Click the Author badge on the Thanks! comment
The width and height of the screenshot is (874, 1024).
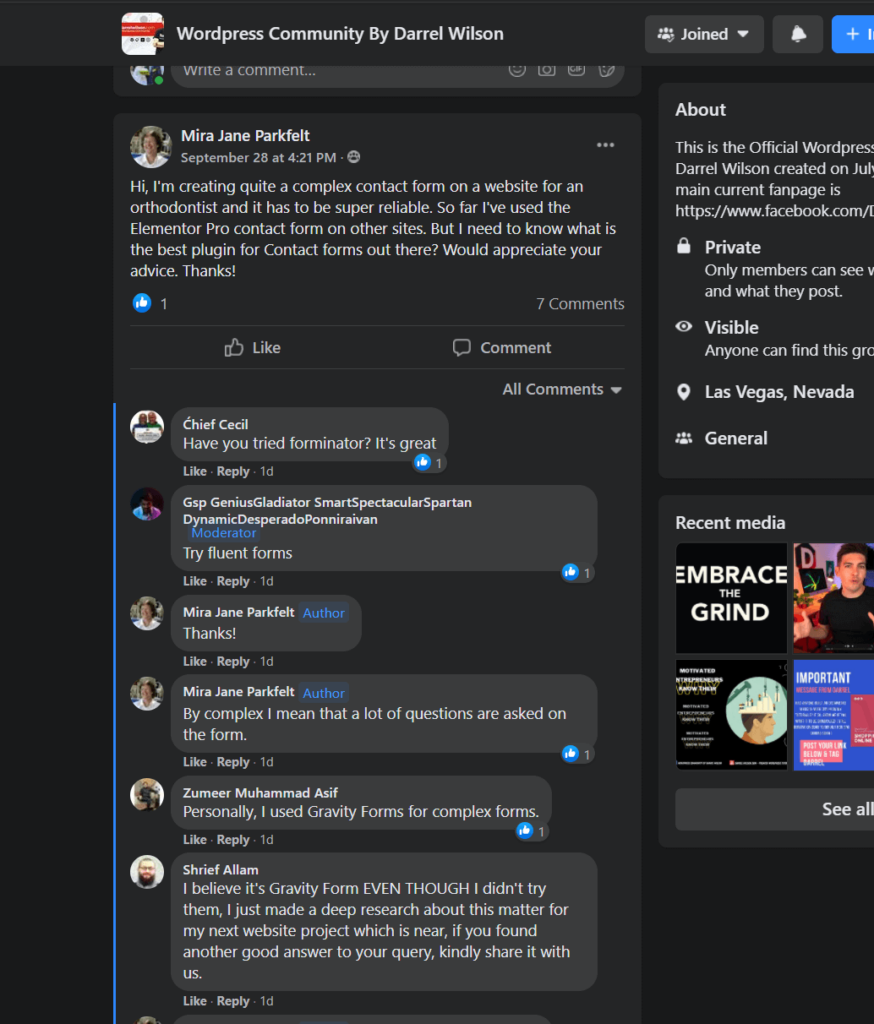pos(323,613)
